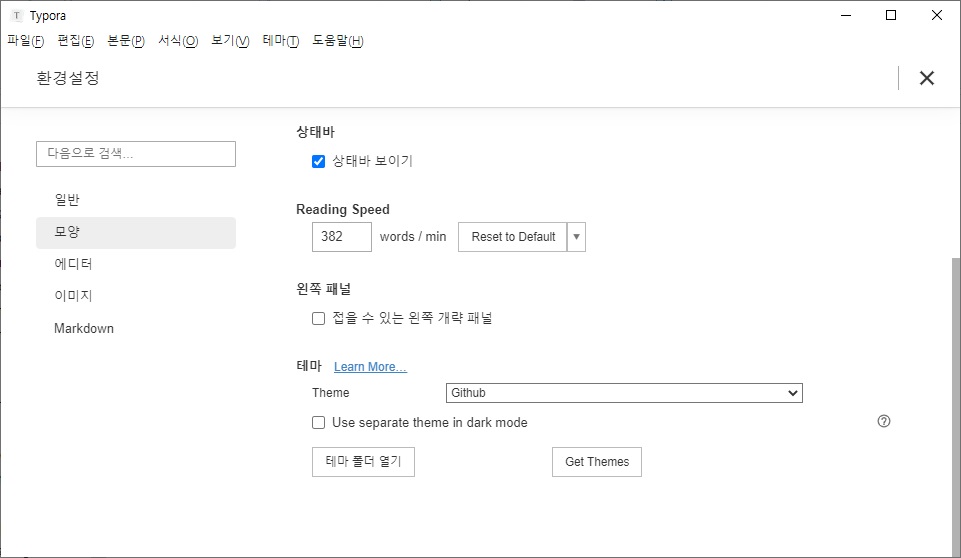Open the 서식(O) menu
The height and width of the screenshot is (558, 961).
point(178,41)
